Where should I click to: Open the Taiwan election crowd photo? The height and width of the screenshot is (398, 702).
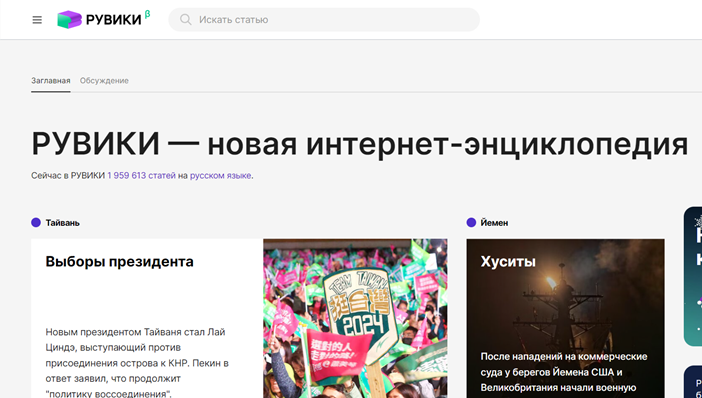pos(355,318)
